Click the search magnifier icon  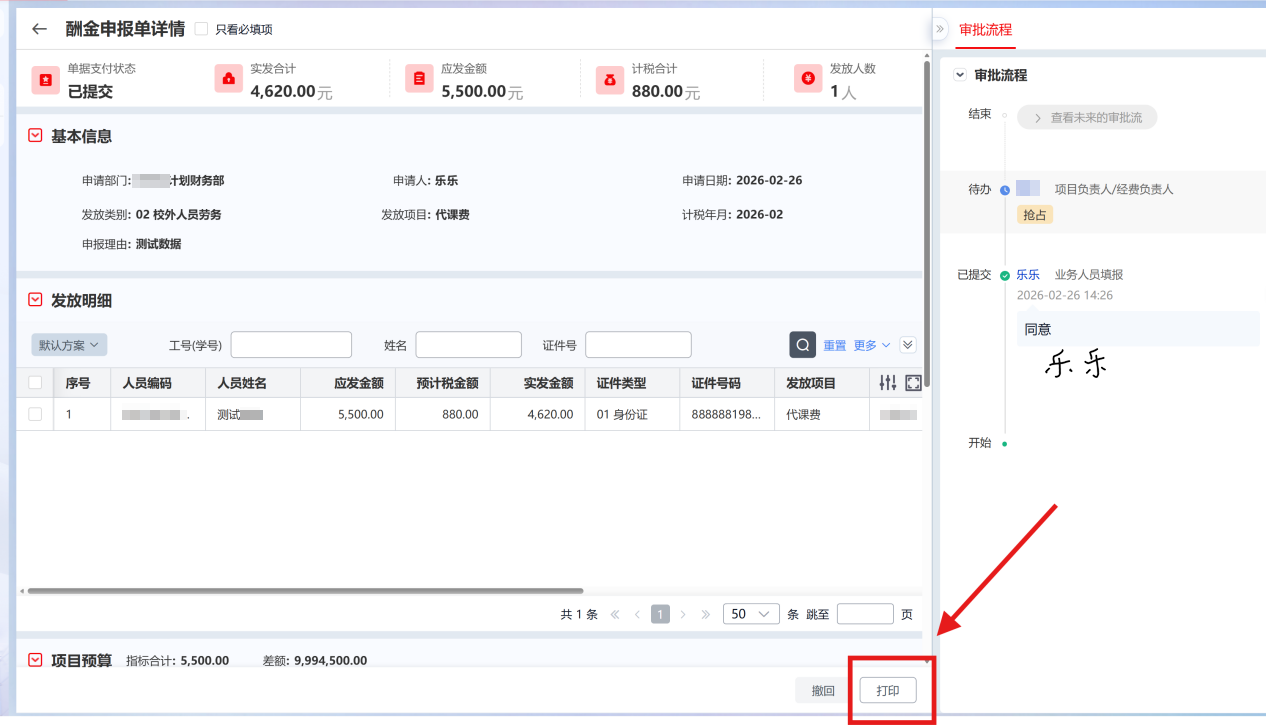802,345
